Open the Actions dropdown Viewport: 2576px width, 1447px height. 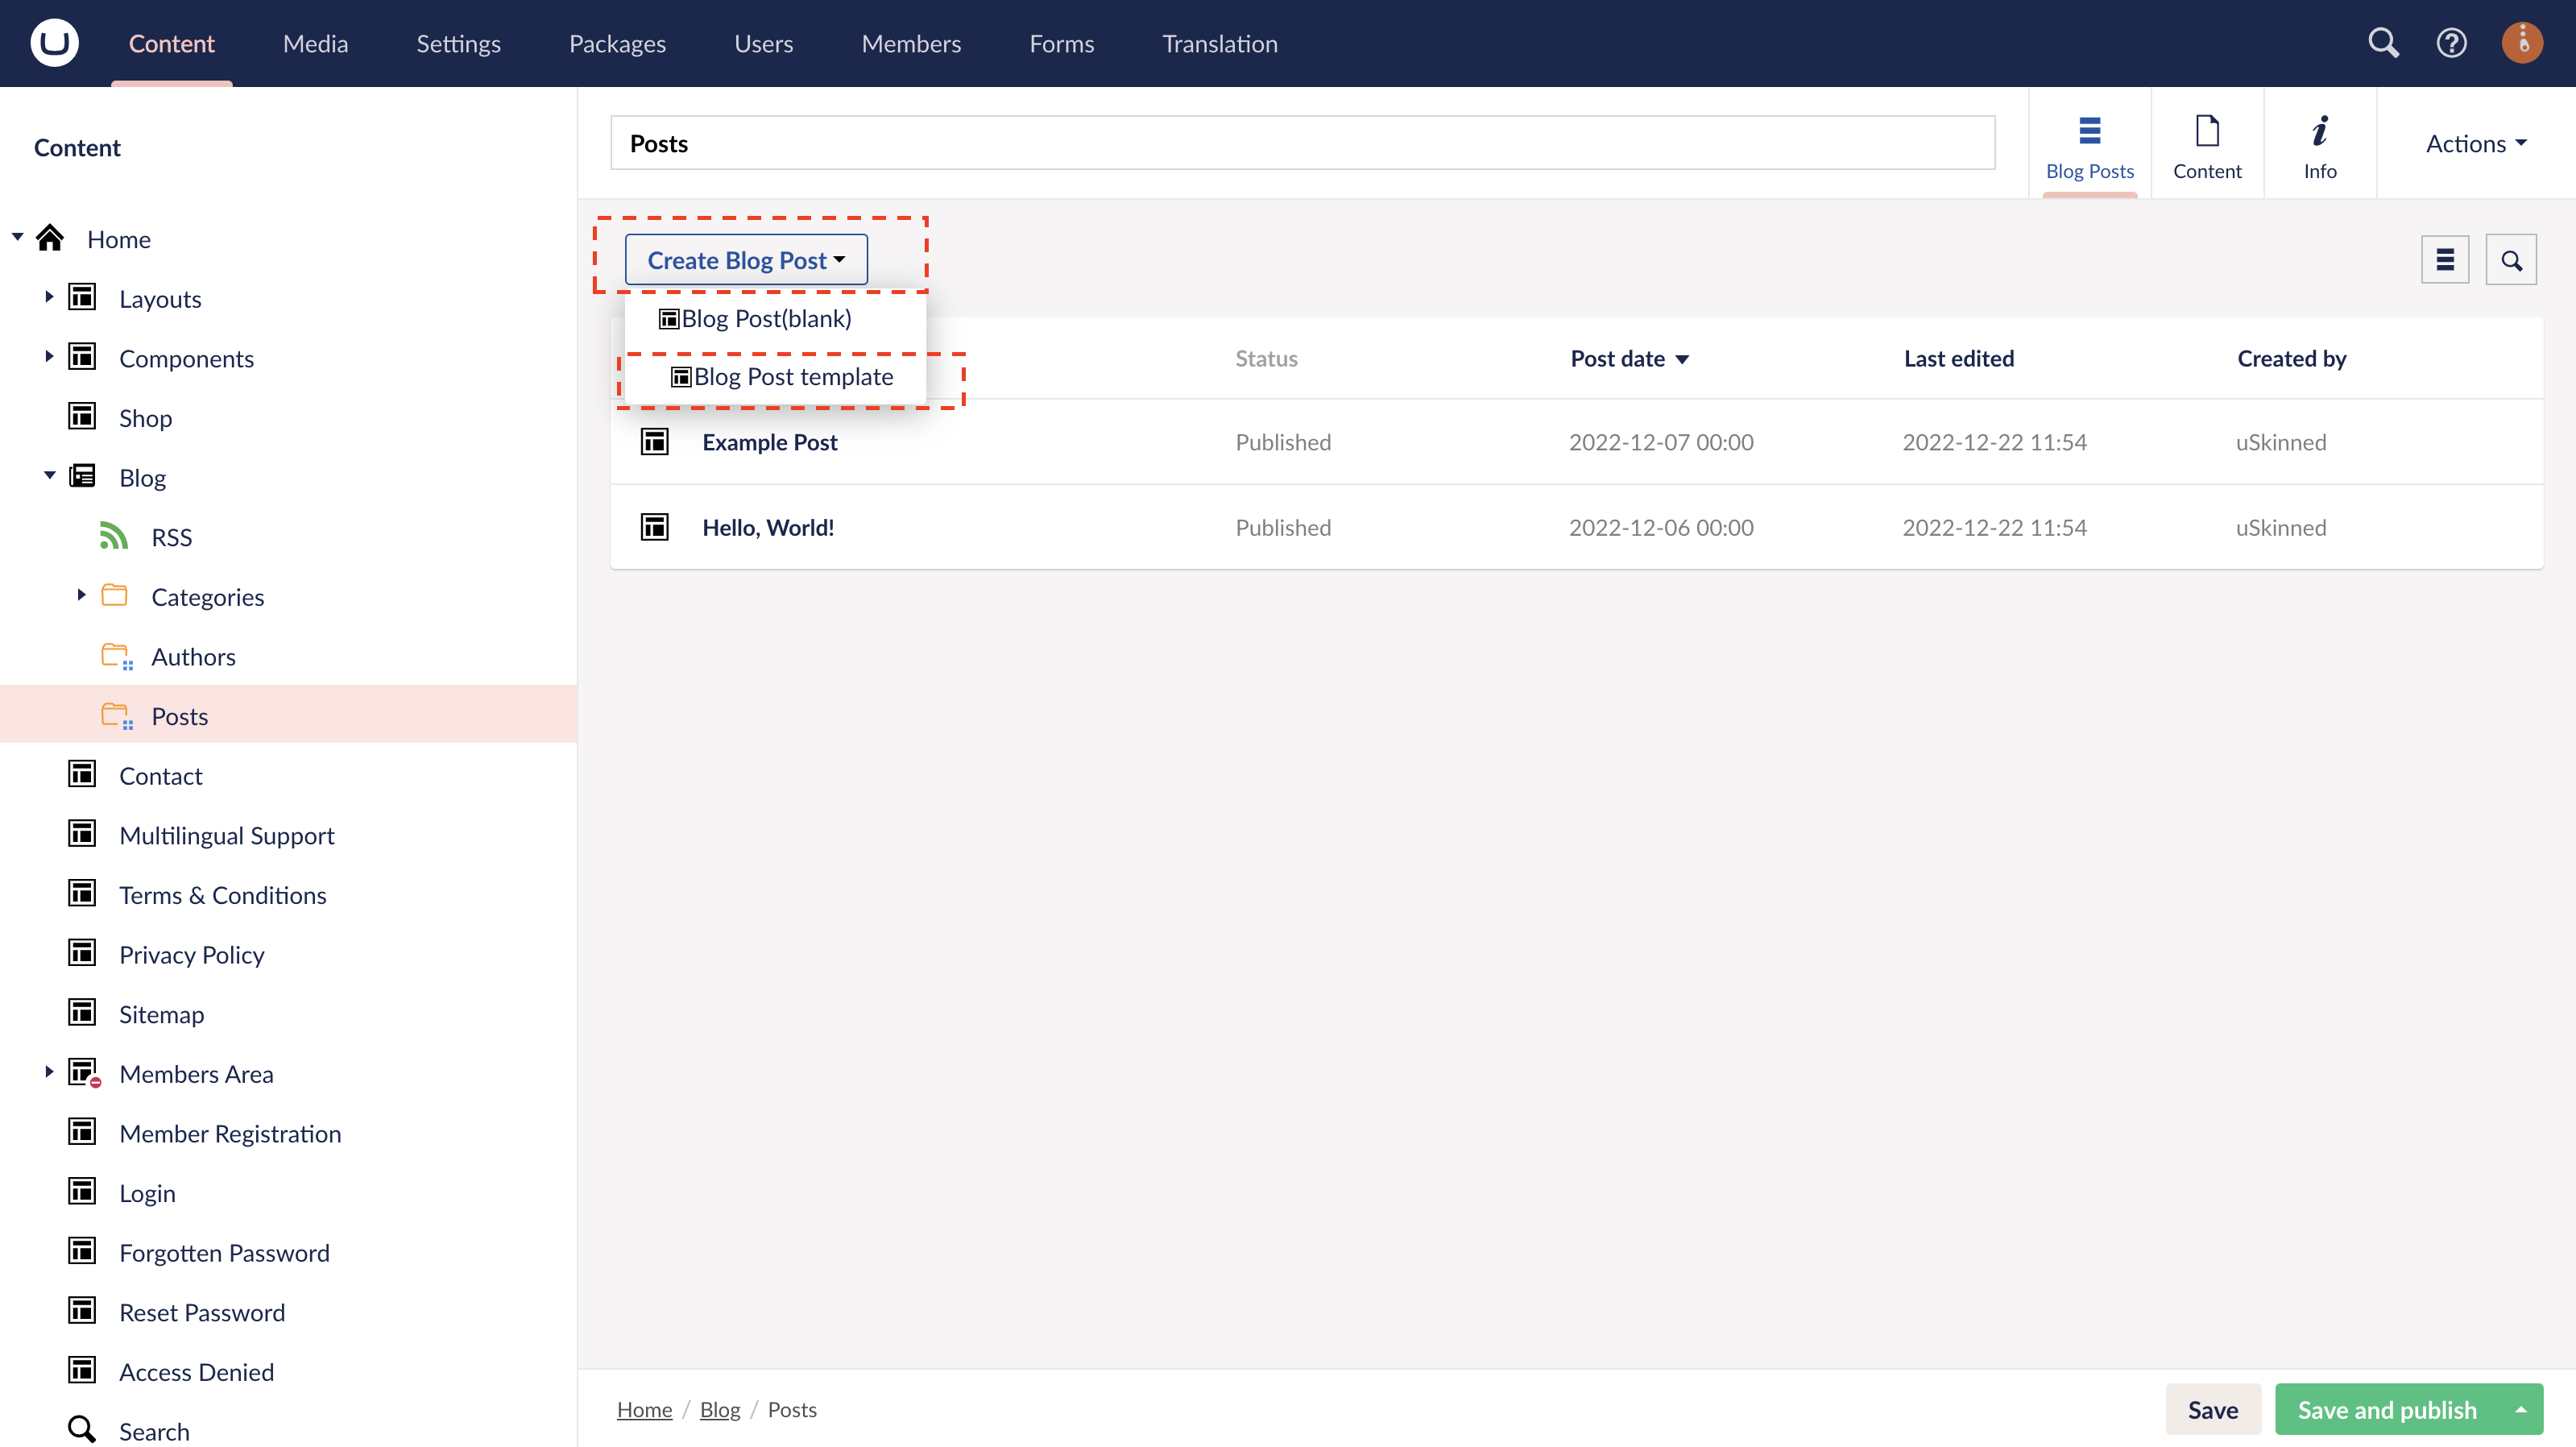[2476, 144]
